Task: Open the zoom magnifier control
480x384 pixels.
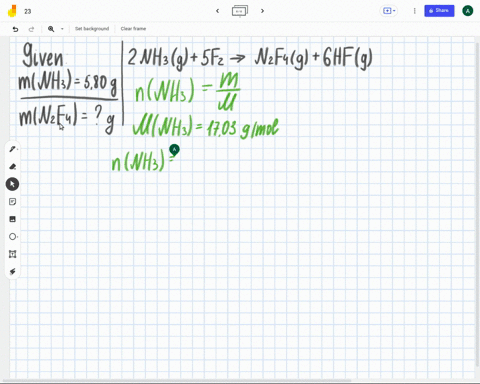Action: pos(51,29)
